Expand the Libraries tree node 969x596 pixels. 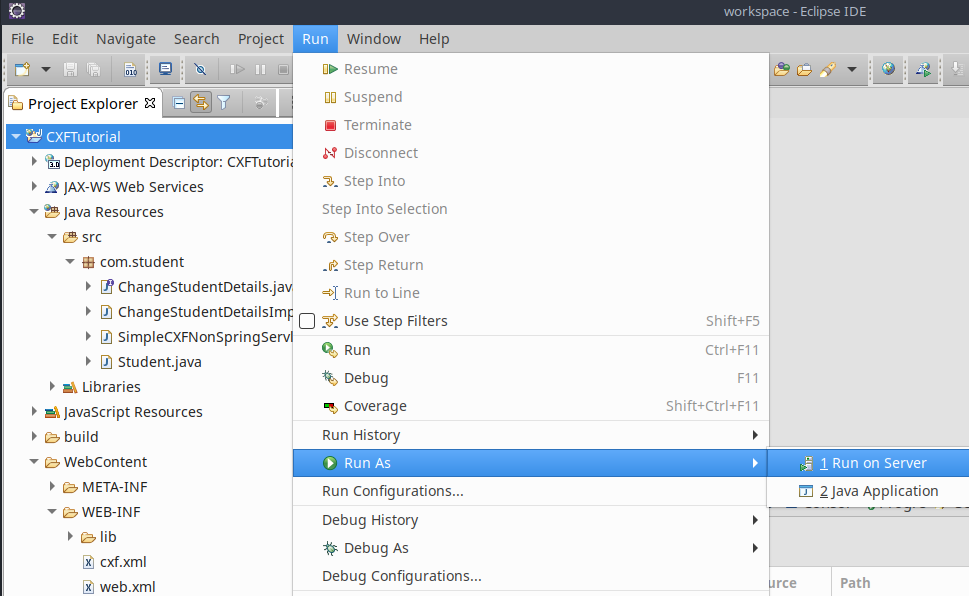[52, 387]
